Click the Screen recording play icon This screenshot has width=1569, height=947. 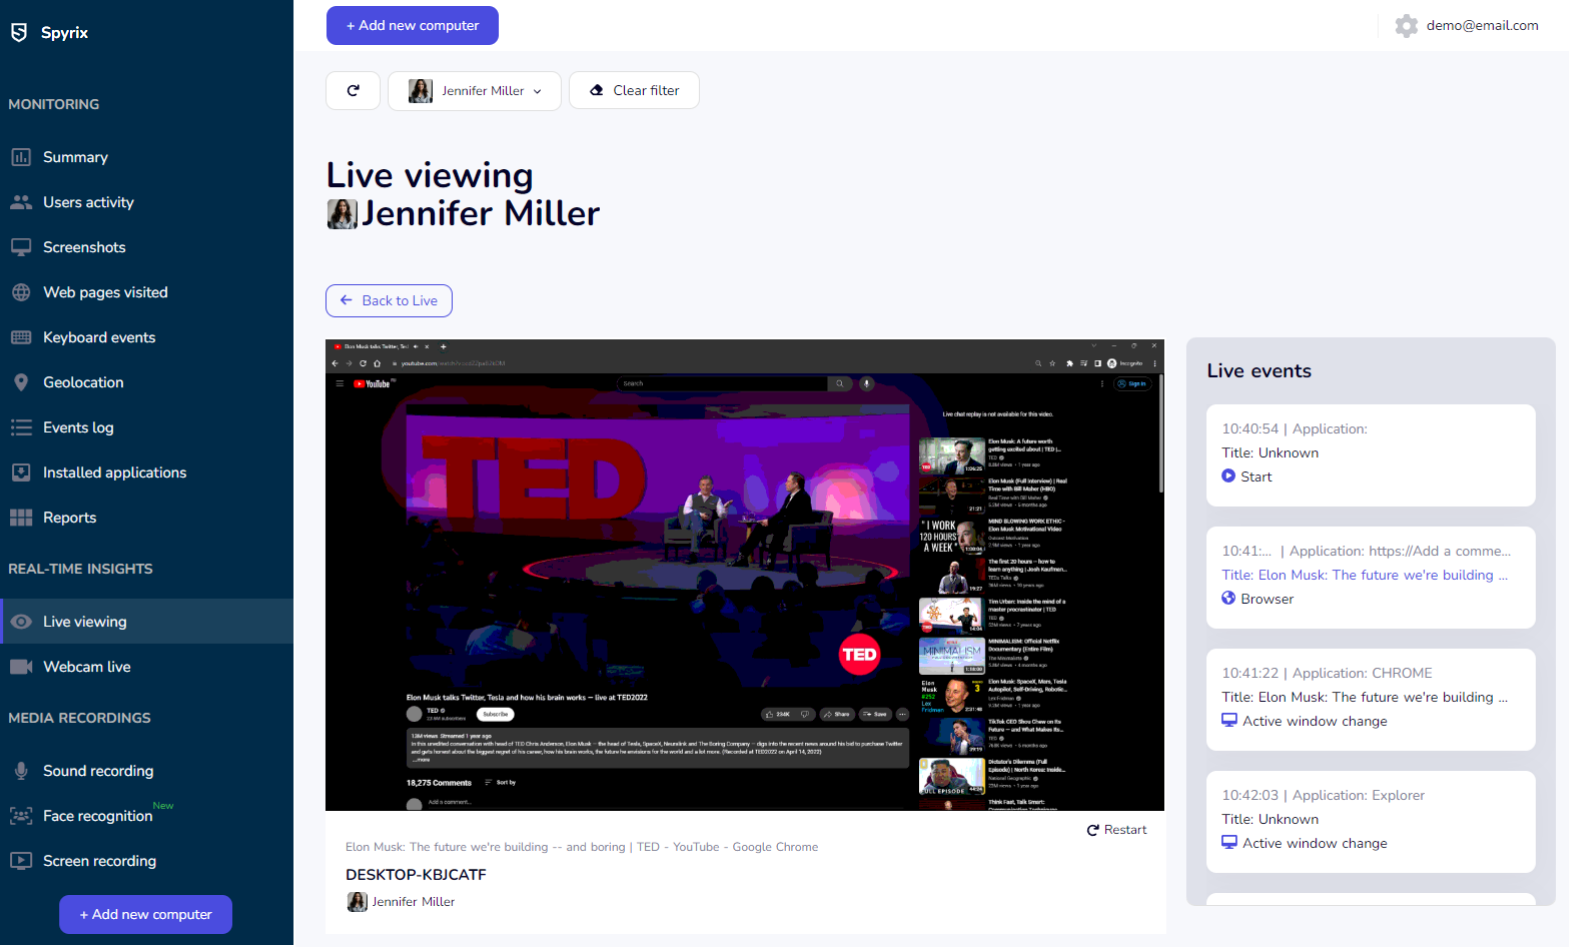point(21,860)
